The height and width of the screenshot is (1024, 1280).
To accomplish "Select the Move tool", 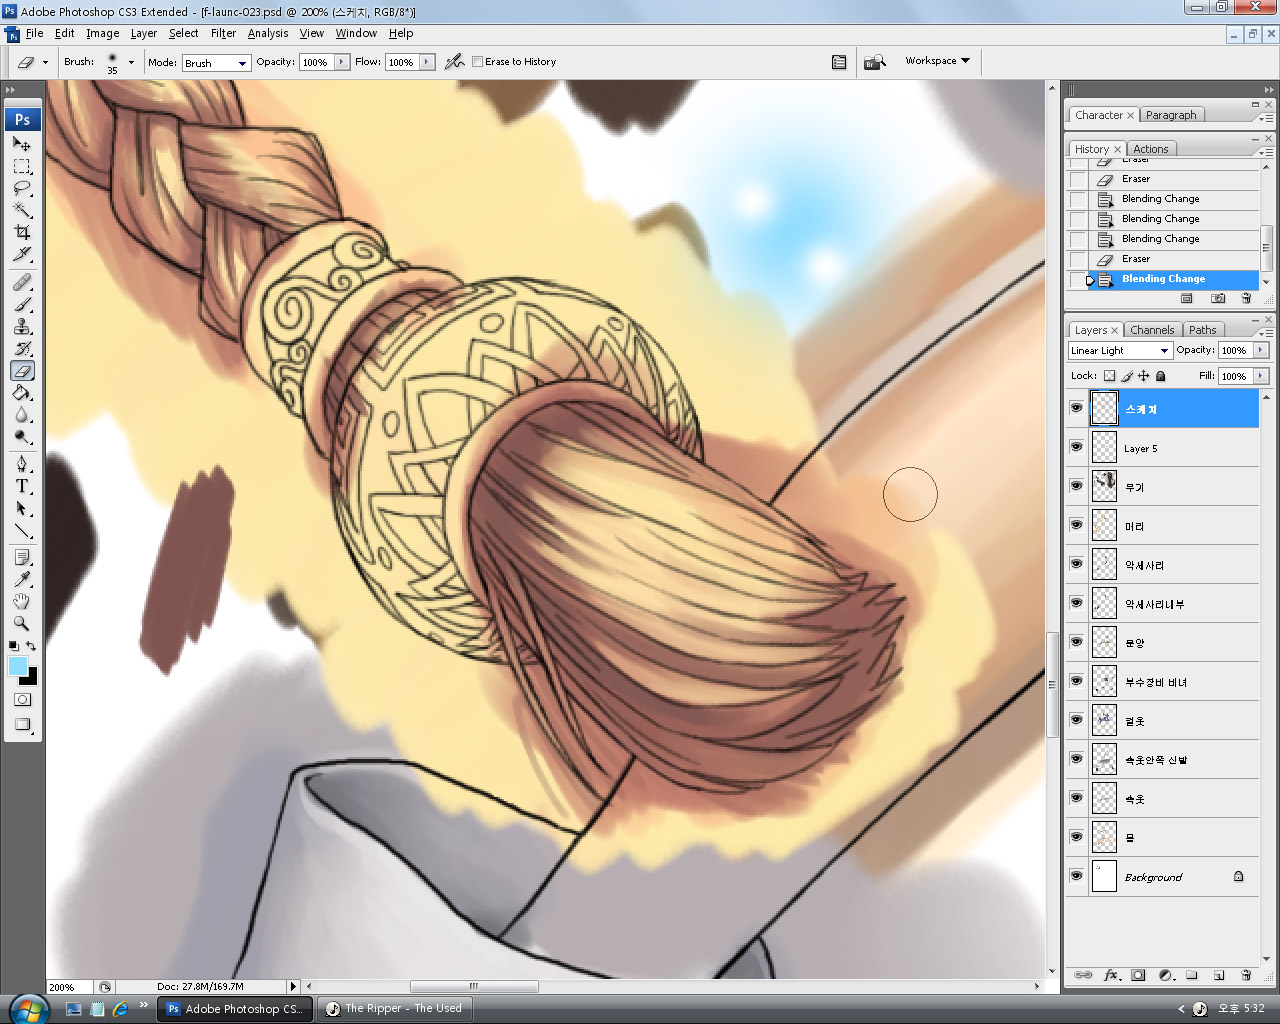I will pyautogui.click(x=22, y=144).
